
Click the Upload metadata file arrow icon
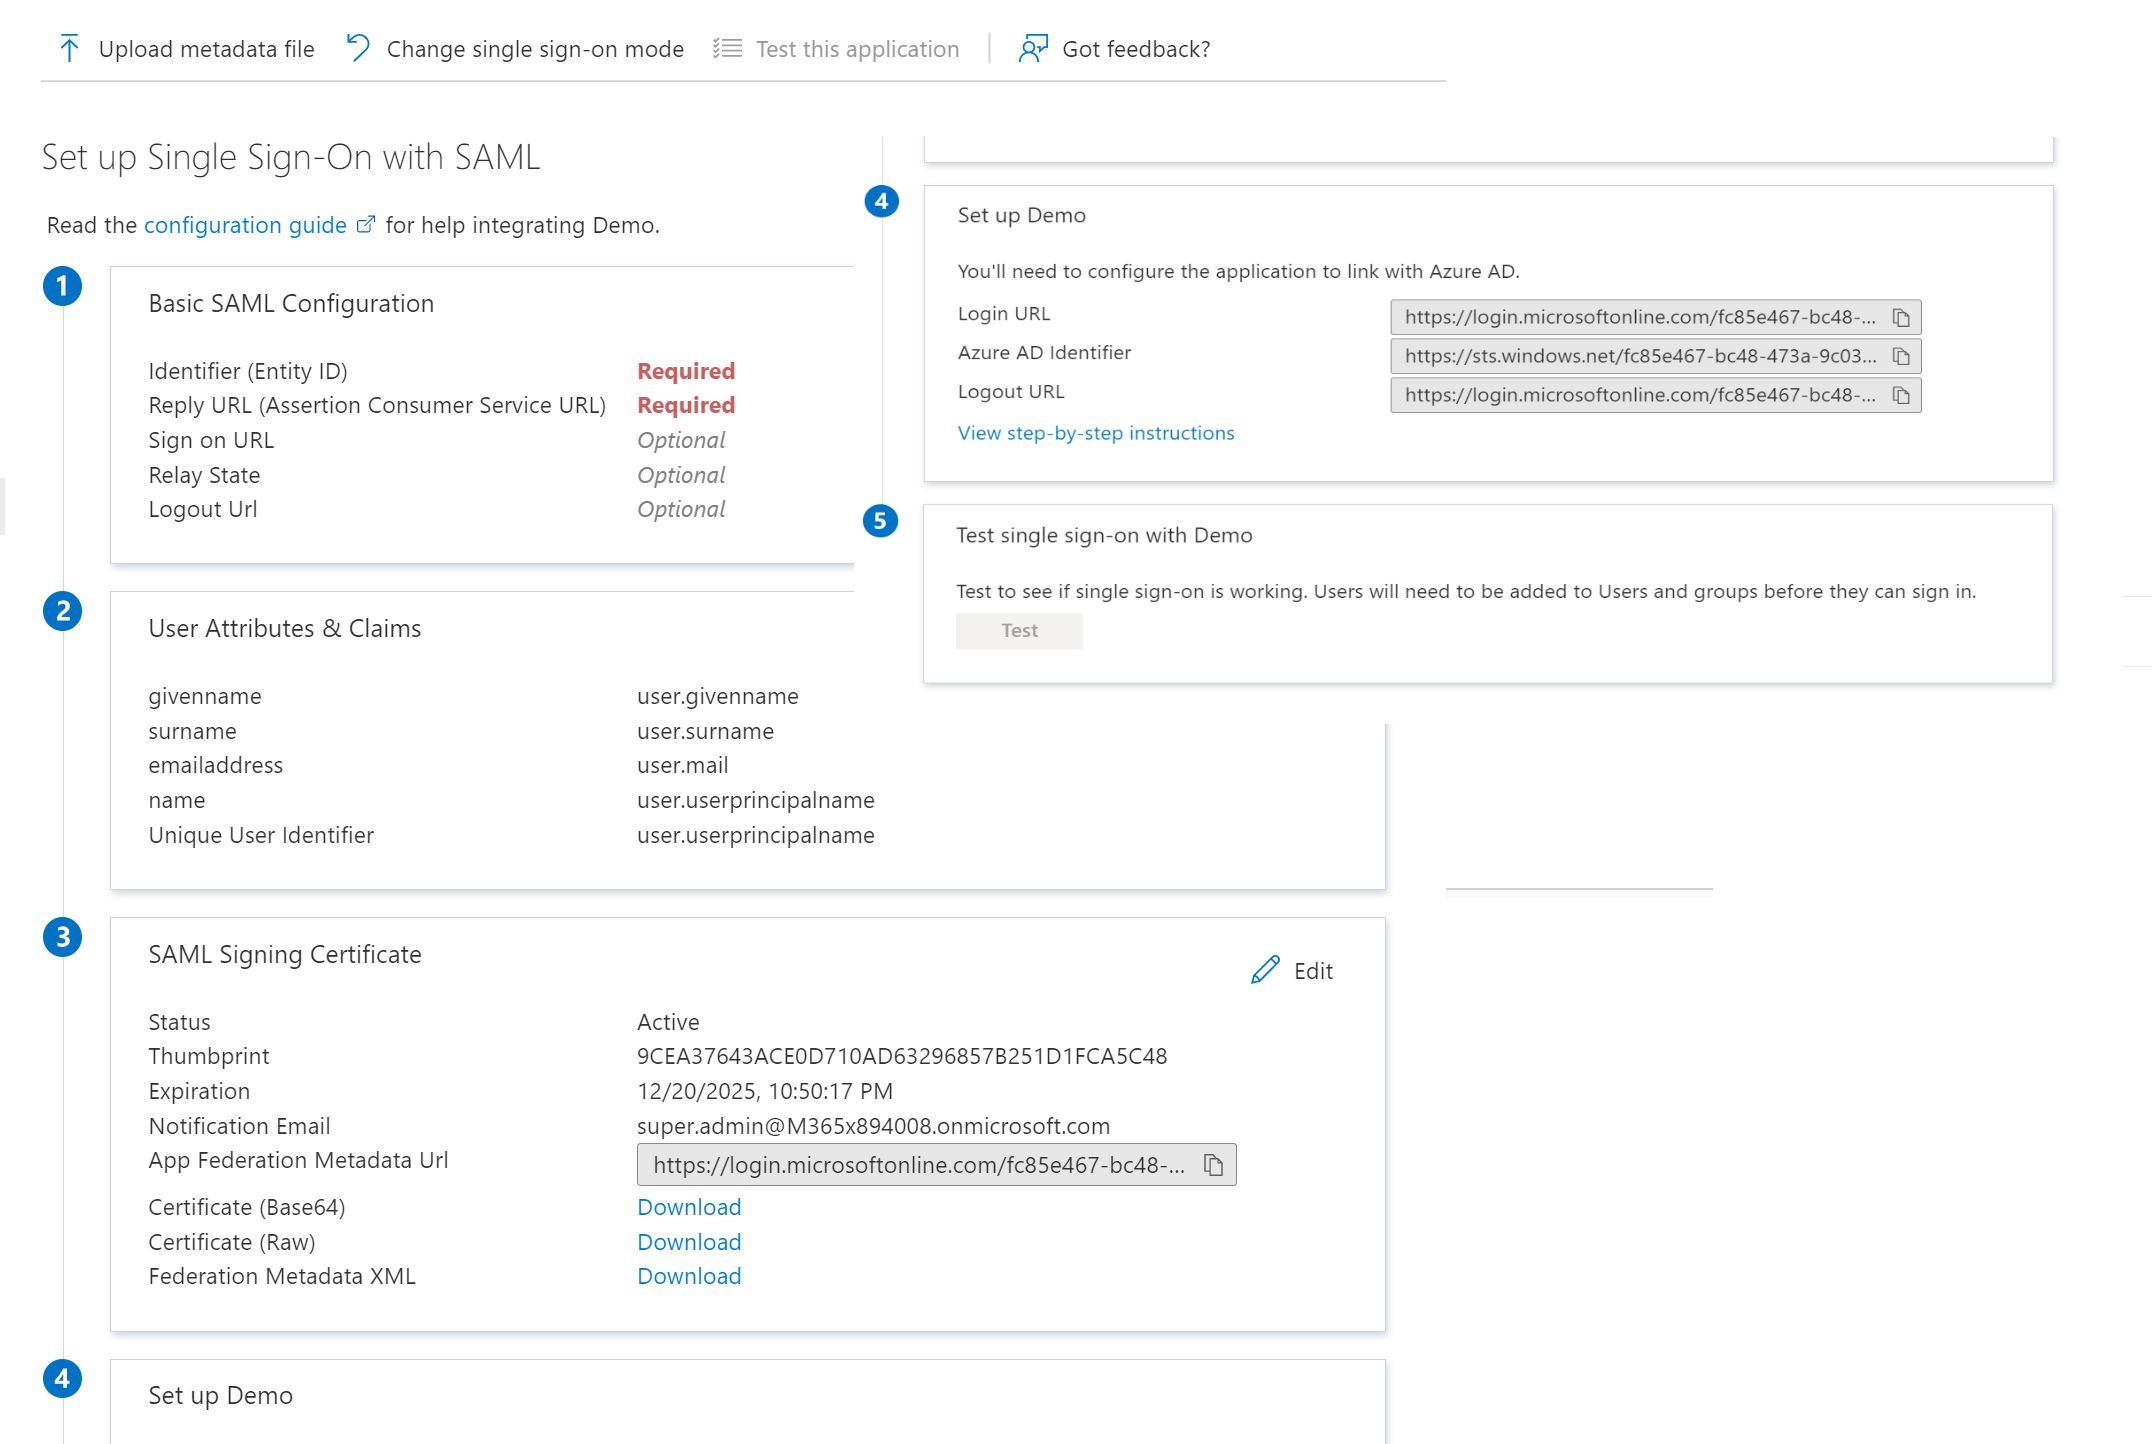(69, 48)
